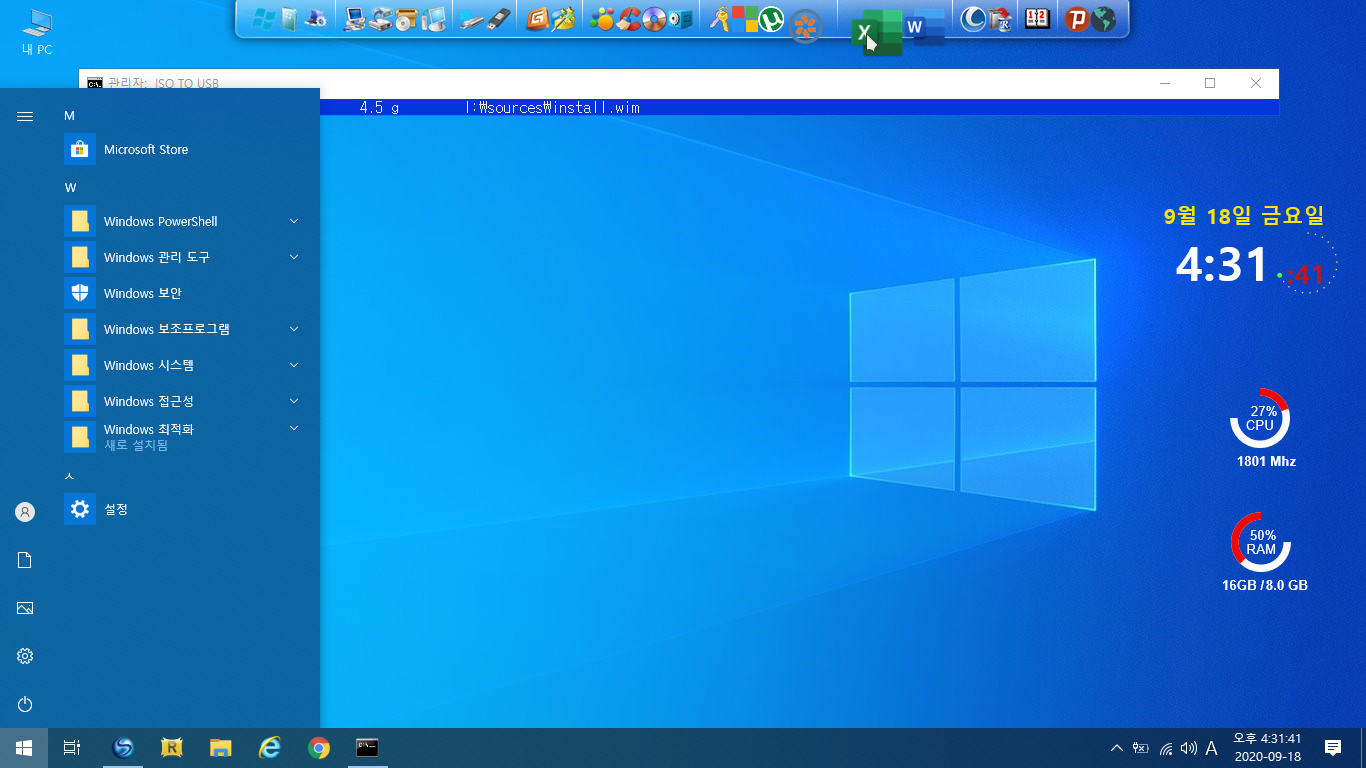Open Settings gear in Start sidebar
The width and height of the screenshot is (1366, 768).
[25, 656]
